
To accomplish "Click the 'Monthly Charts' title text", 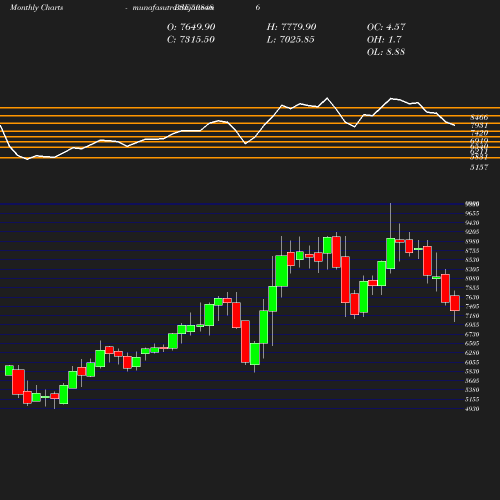I will point(36,7).
